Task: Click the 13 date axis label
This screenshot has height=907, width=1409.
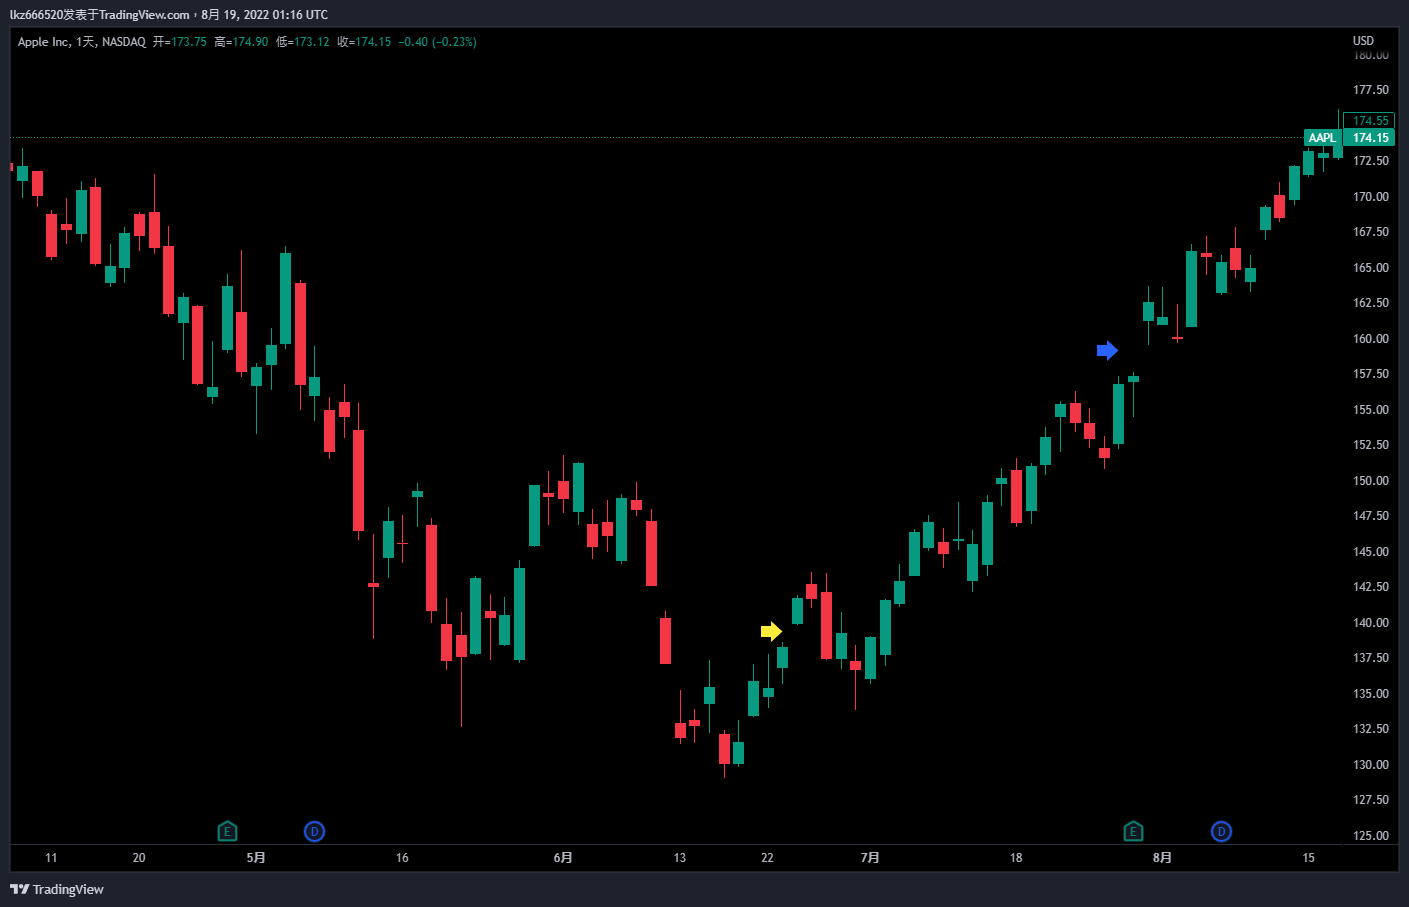Action: [x=680, y=858]
